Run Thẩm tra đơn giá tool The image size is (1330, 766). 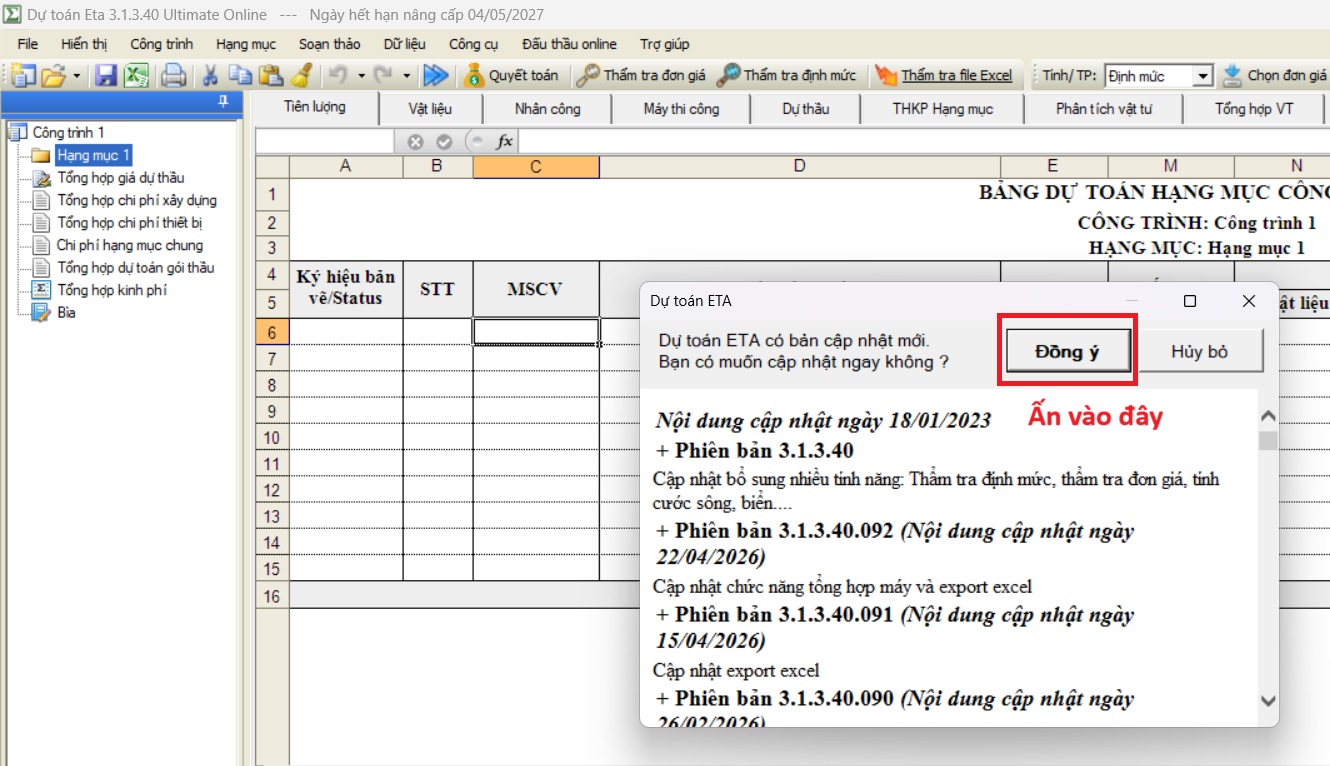(643, 75)
